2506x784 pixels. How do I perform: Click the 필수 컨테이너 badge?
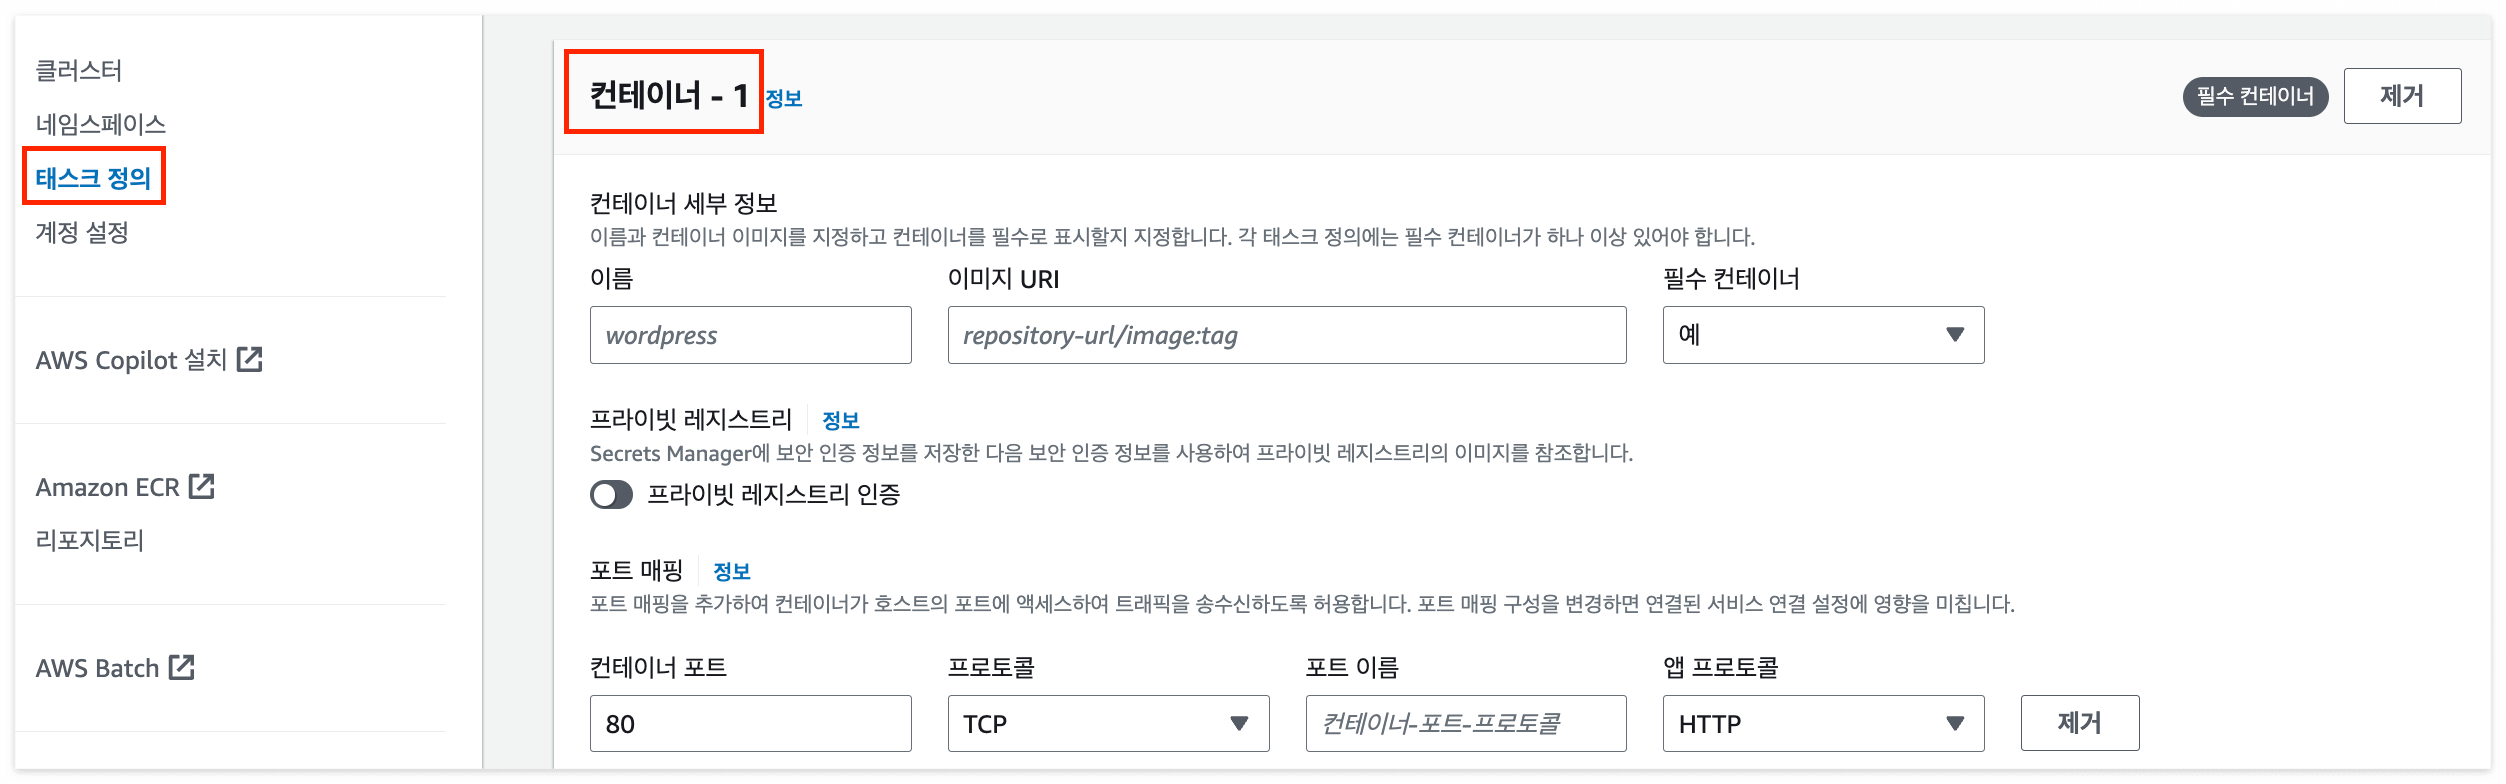click(x=2257, y=97)
